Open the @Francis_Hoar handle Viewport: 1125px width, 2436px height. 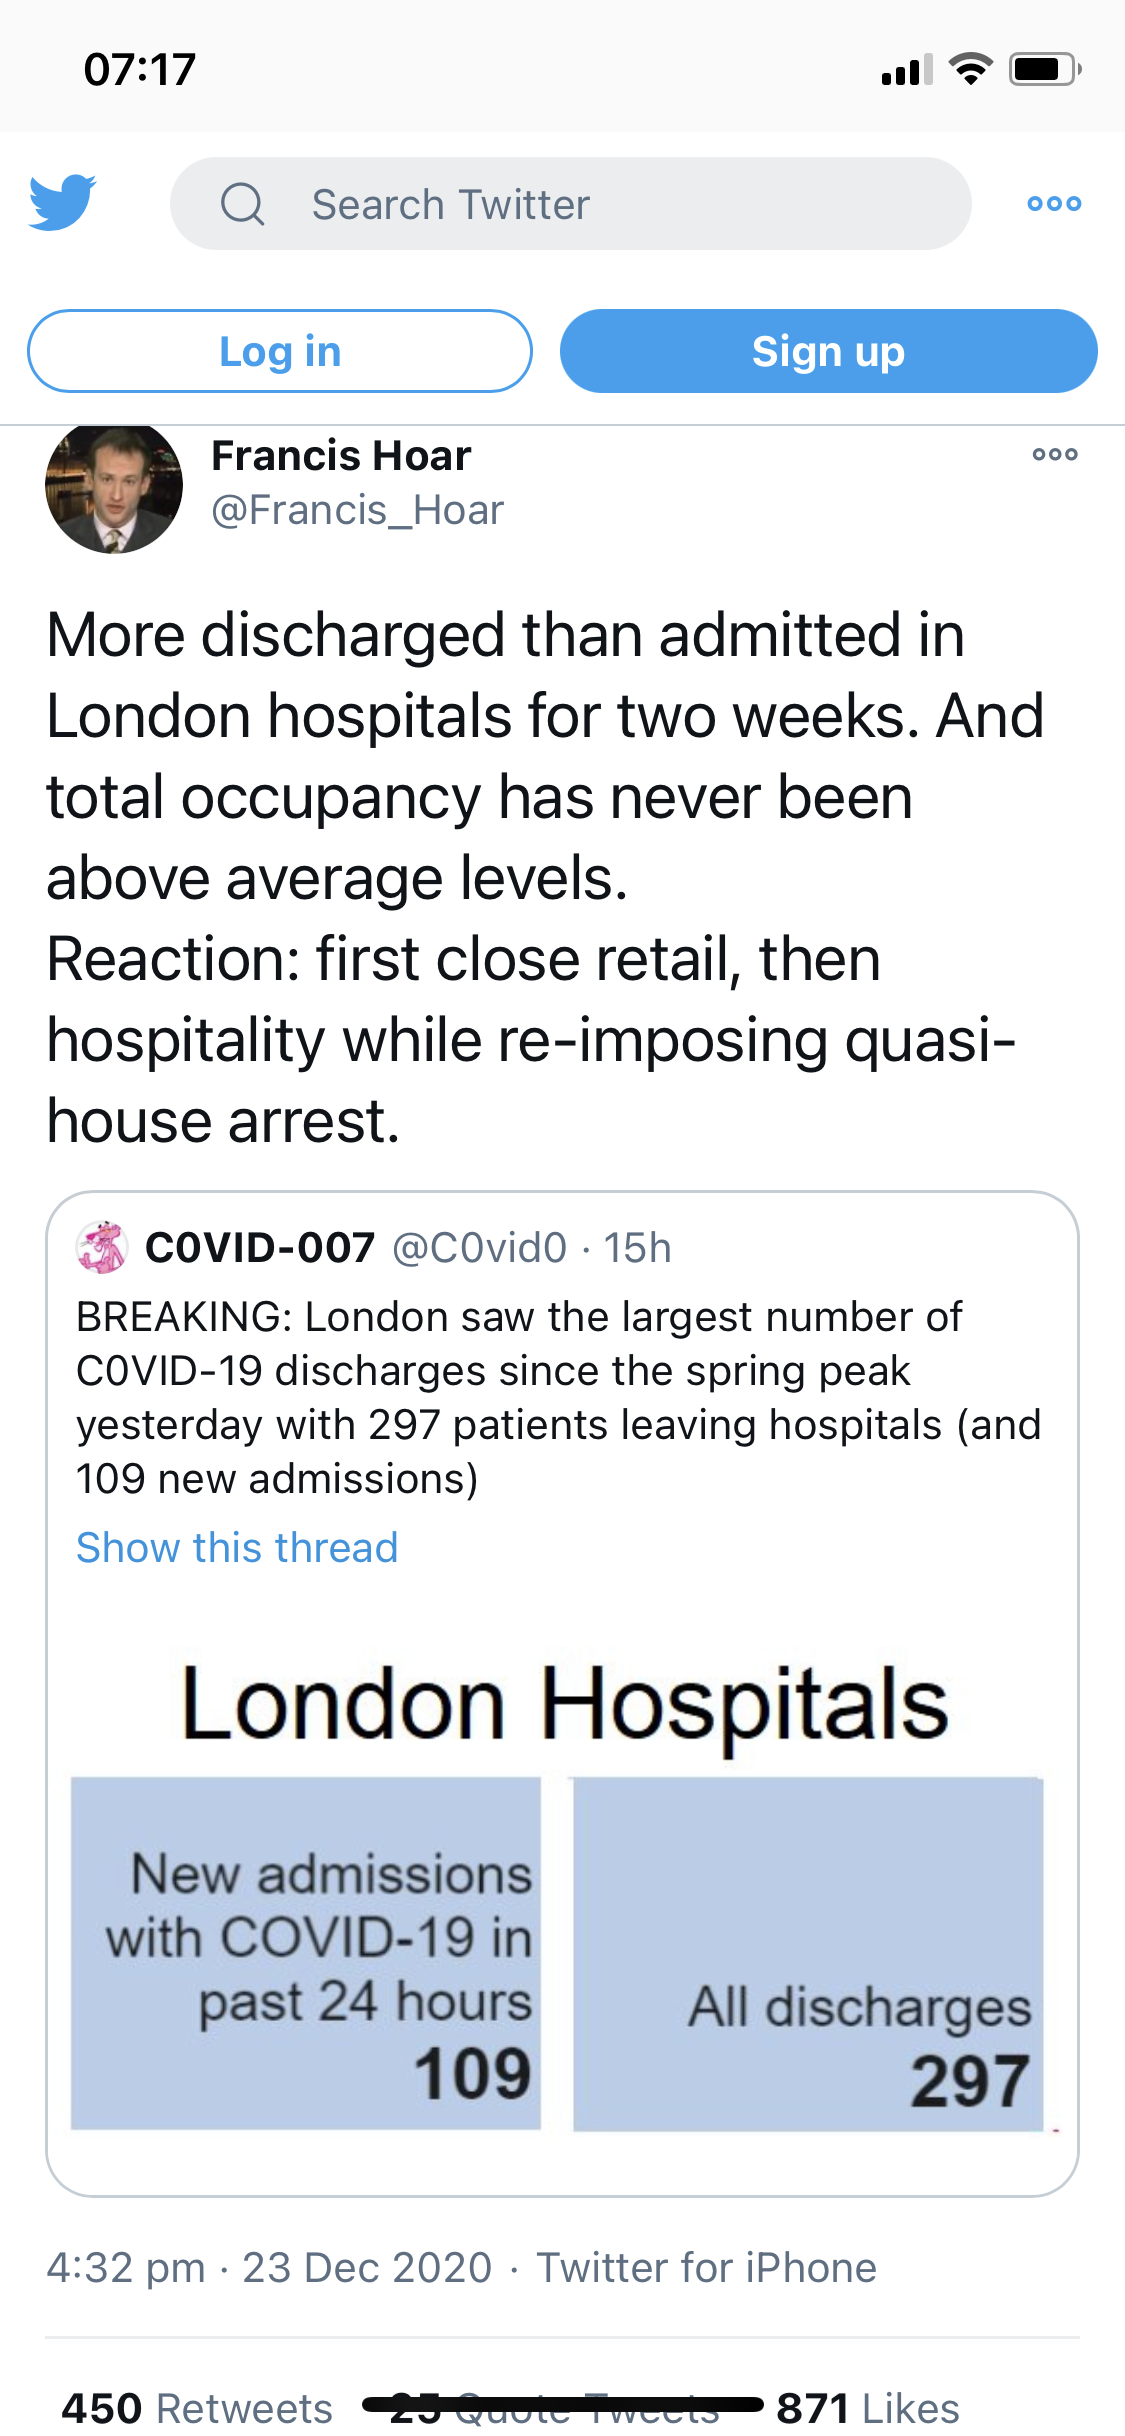(357, 511)
